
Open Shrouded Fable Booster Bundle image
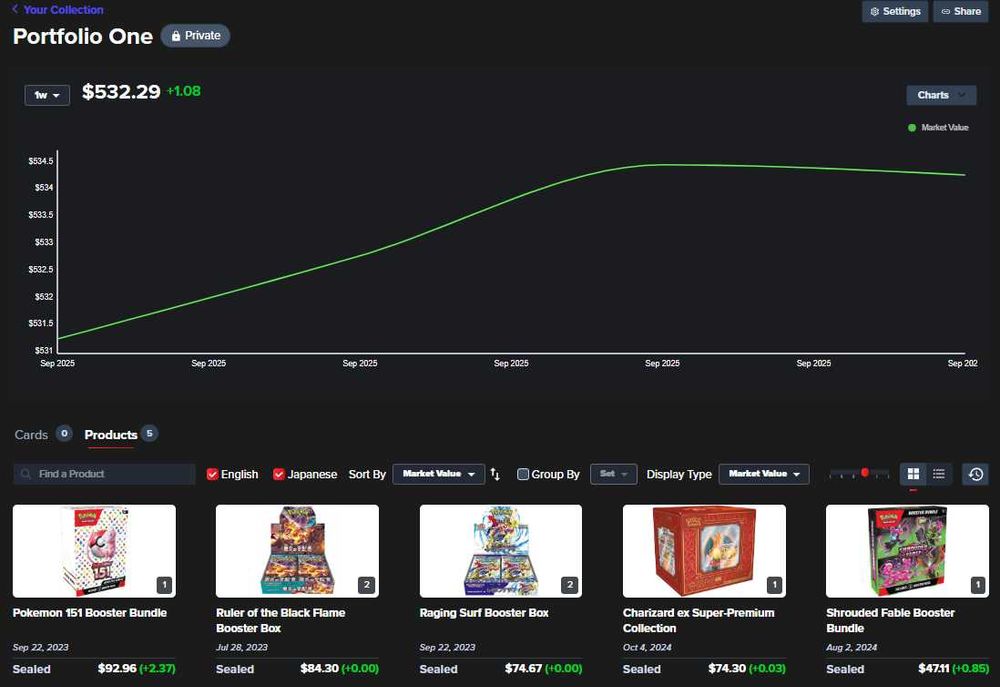(908, 551)
